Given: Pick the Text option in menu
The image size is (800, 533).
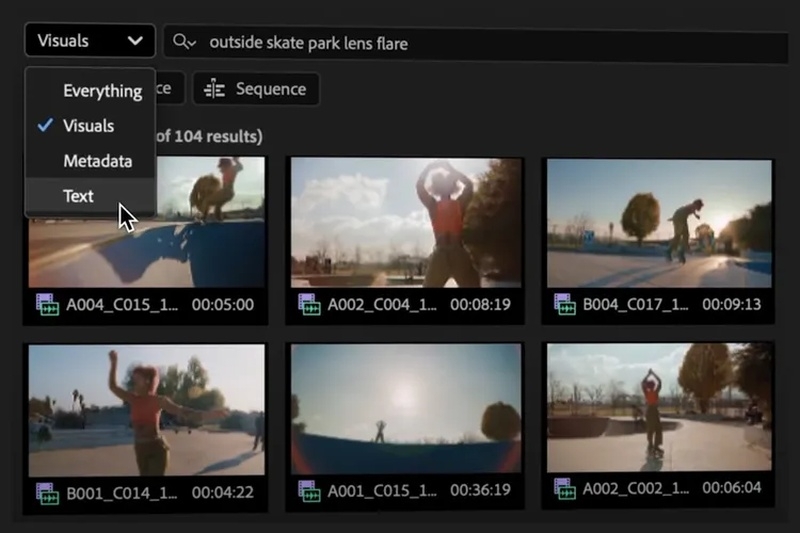Looking at the screenshot, I should (x=78, y=196).
